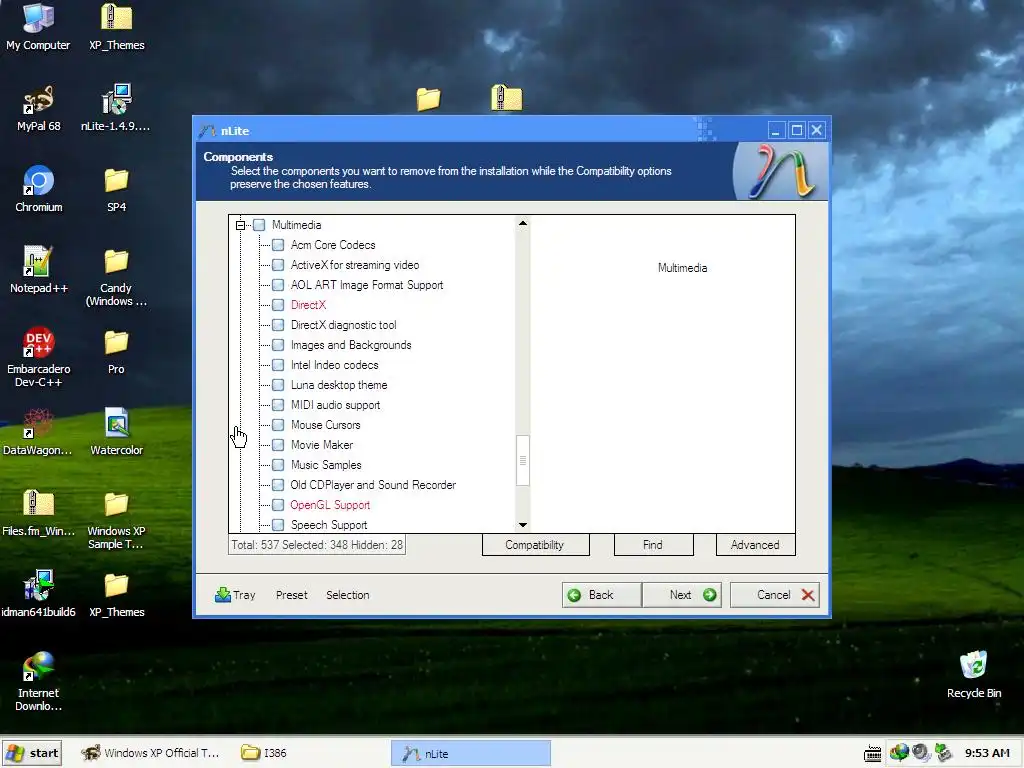Check the Mouse Cursors checkbox
This screenshot has height=768, width=1024.
[278, 425]
